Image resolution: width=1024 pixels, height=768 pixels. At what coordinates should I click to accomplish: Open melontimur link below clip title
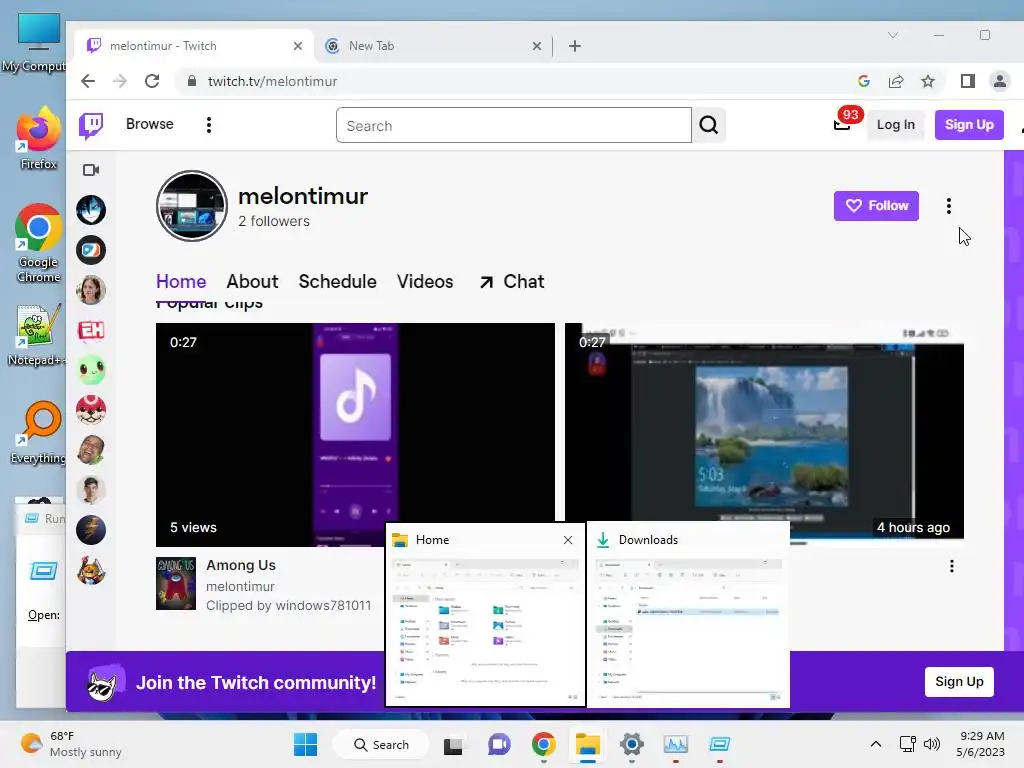240,586
